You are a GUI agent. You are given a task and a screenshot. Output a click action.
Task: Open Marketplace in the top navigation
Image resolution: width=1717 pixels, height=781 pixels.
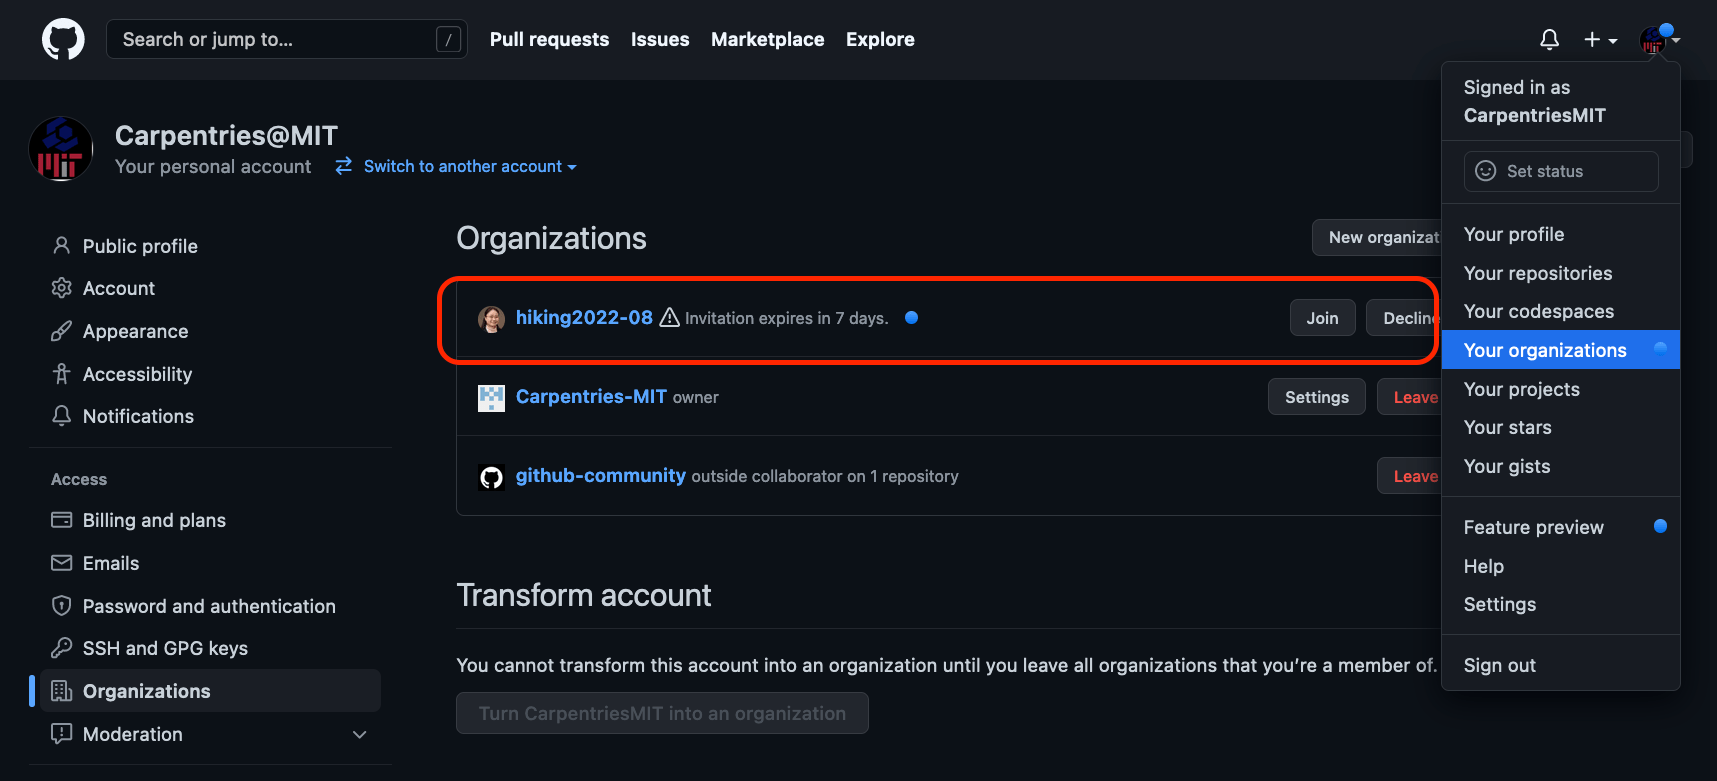768,39
